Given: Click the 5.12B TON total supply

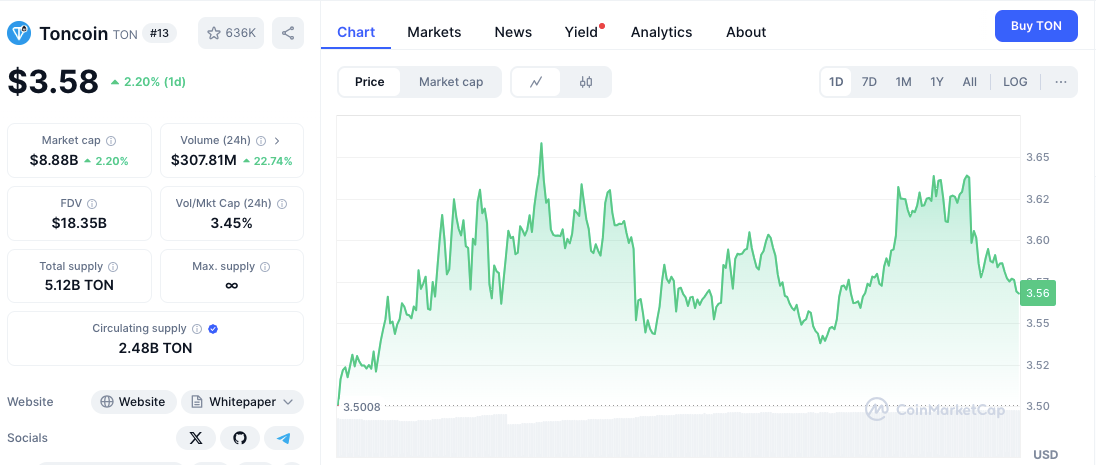Looking at the screenshot, I should point(79,285).
